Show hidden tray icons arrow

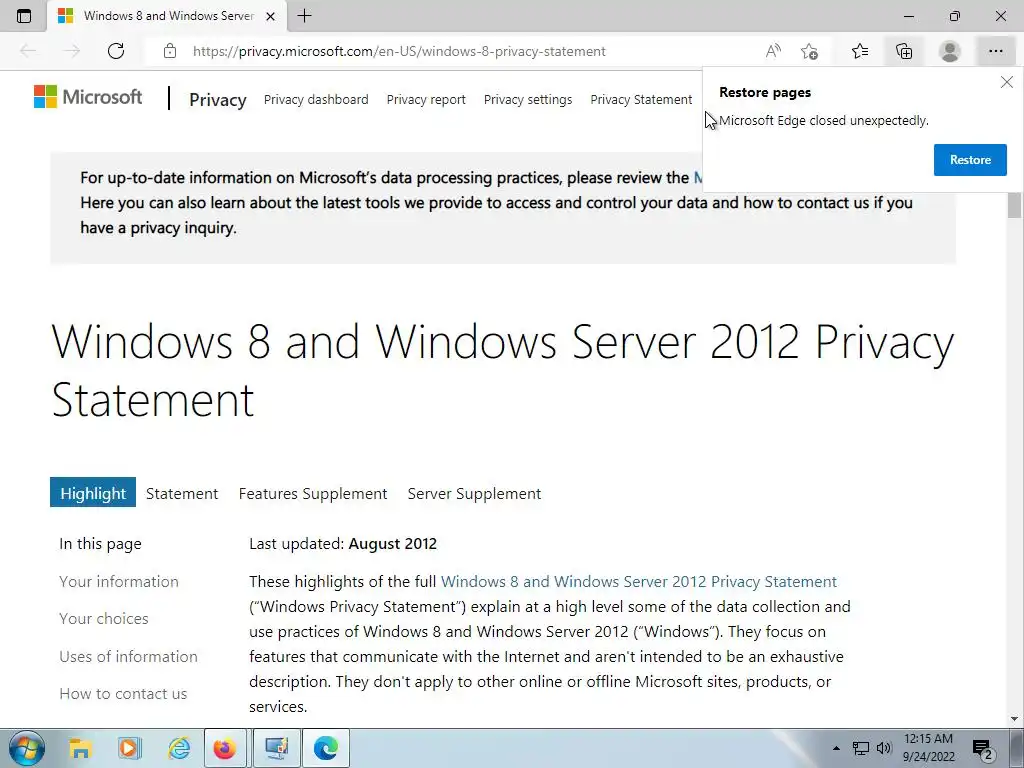point(836,748)
